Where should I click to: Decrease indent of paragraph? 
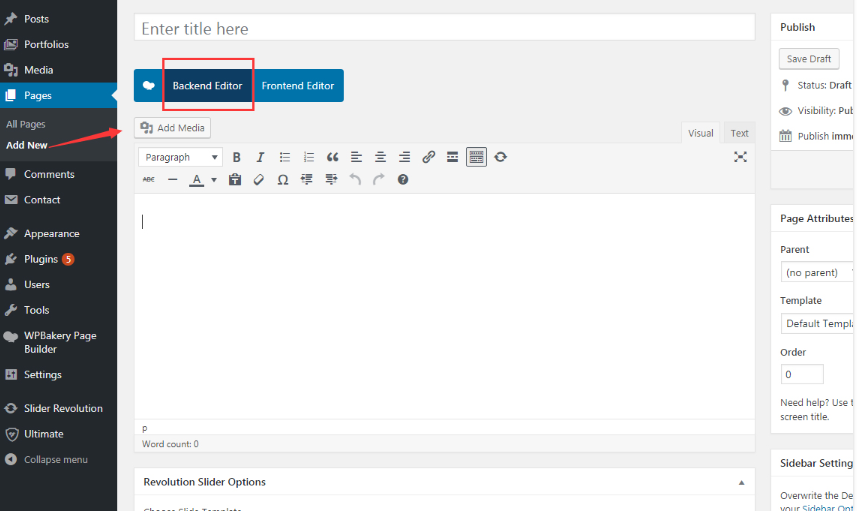(x=307, y=180)
